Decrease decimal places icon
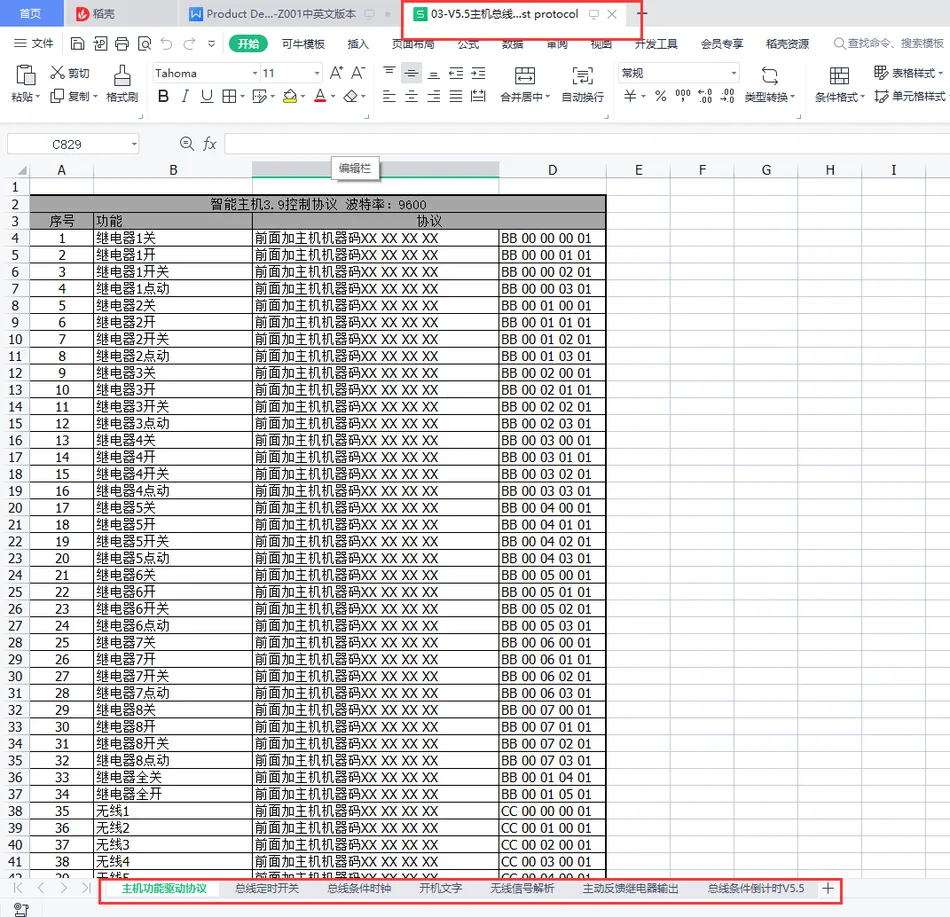The height and width of the screenshot is (917, 950). click(728, 96)
